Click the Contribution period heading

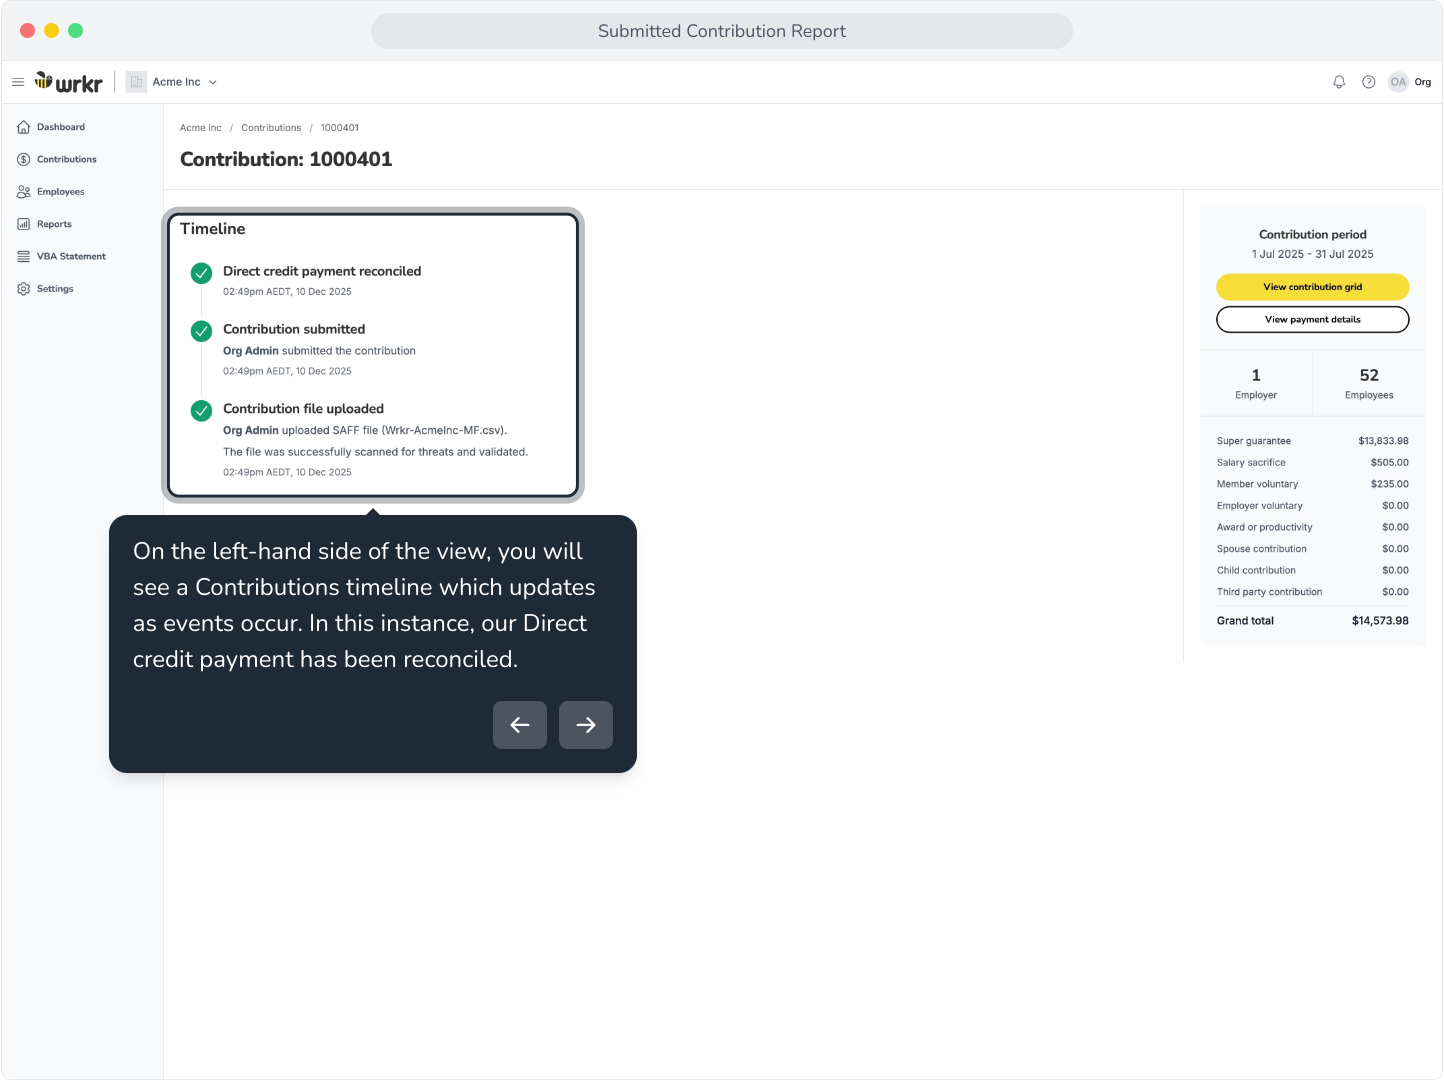click(x=1312, y=234)
